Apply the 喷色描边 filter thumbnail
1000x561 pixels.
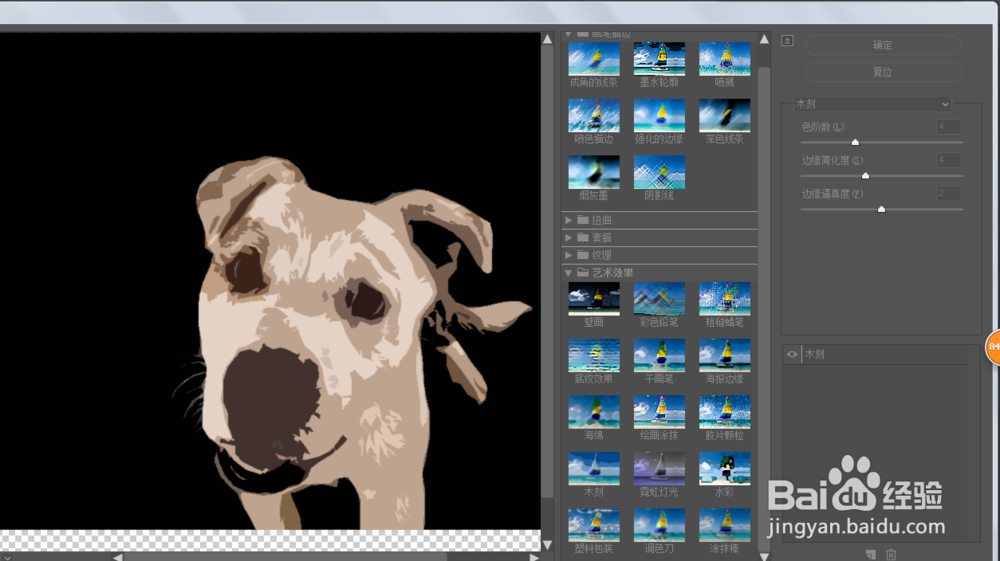594,115
